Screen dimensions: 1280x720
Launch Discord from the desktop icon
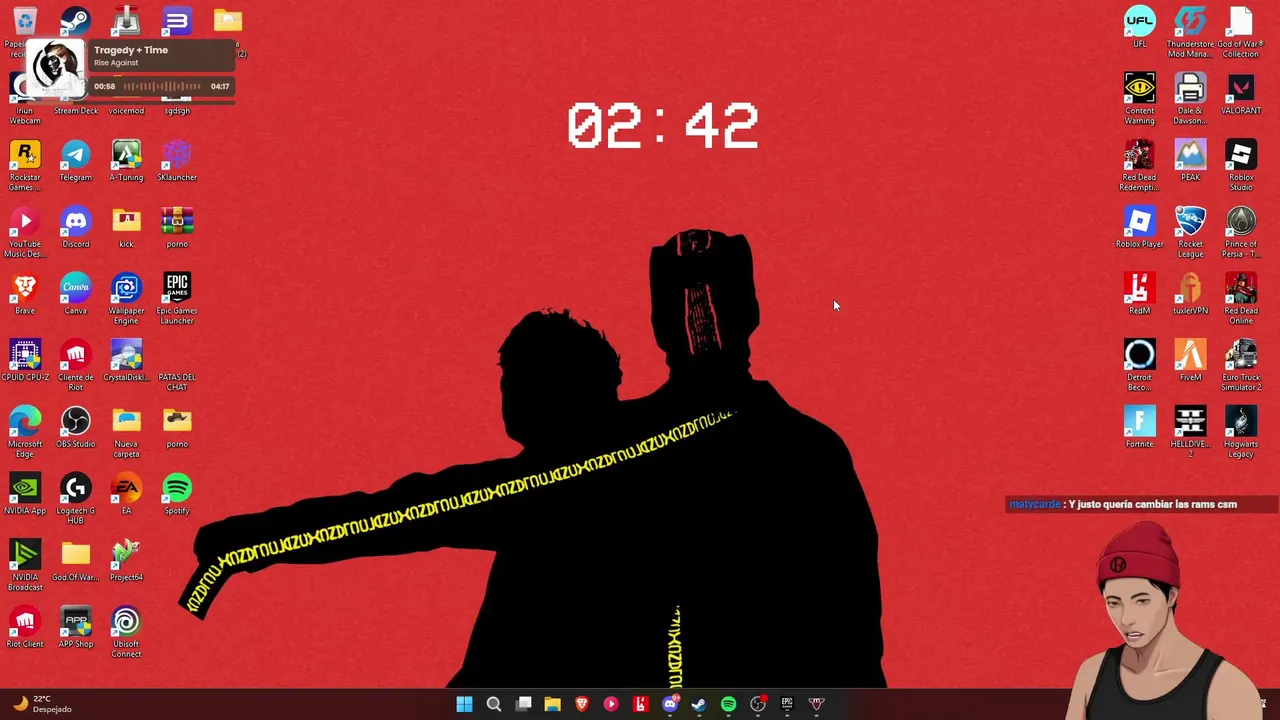click(75, 228)
